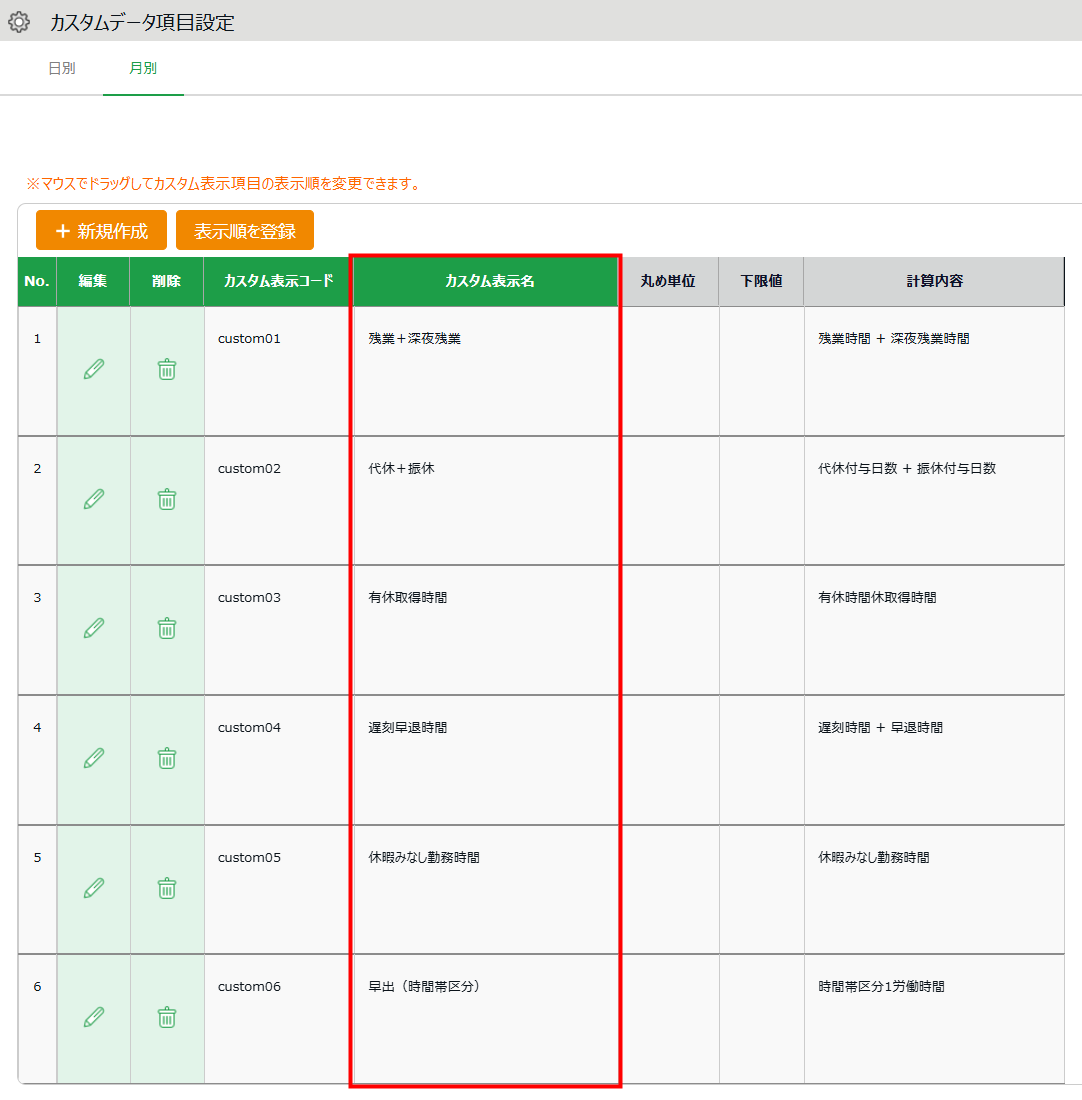Screen dimensions: 1082x1100
Task: Remove custom02 using the trash icon
Action: pyautogui.click(x=167, y=499)
